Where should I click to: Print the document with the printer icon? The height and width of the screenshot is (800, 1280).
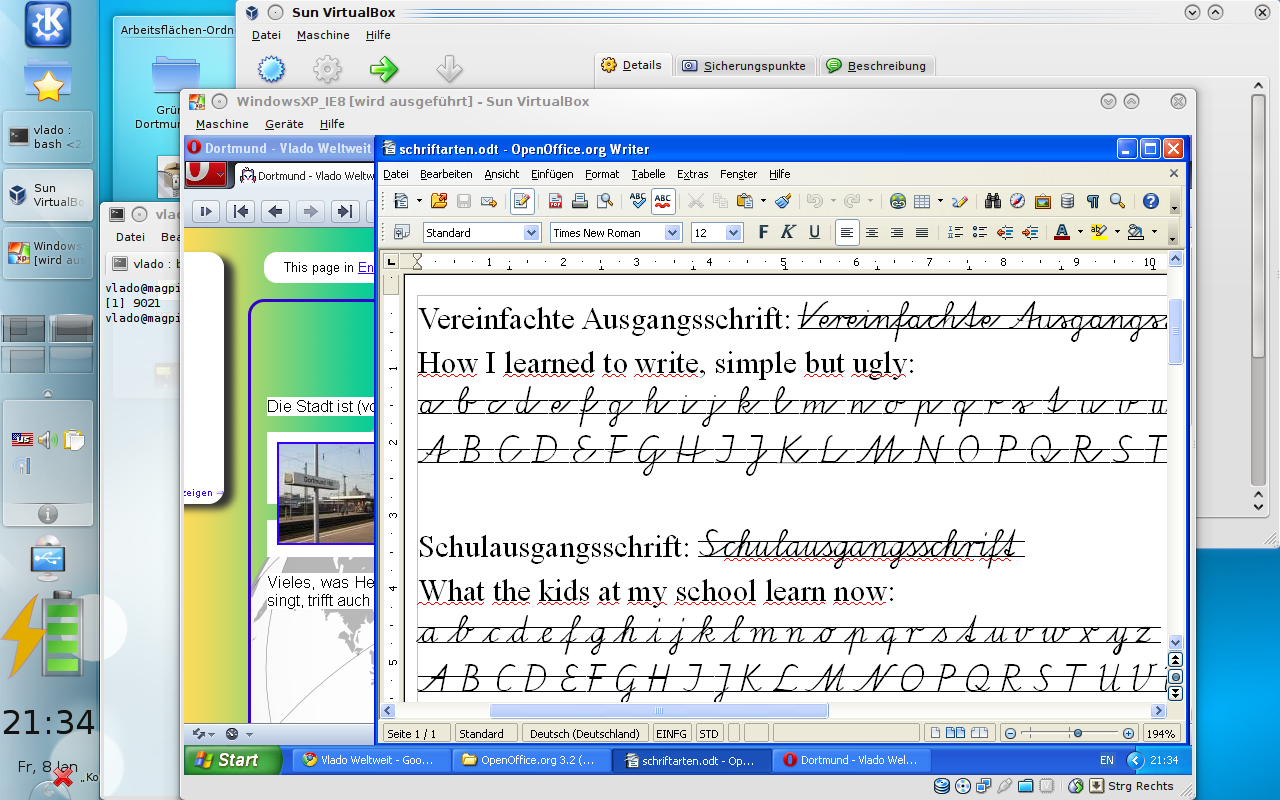(x=580, y=201)
